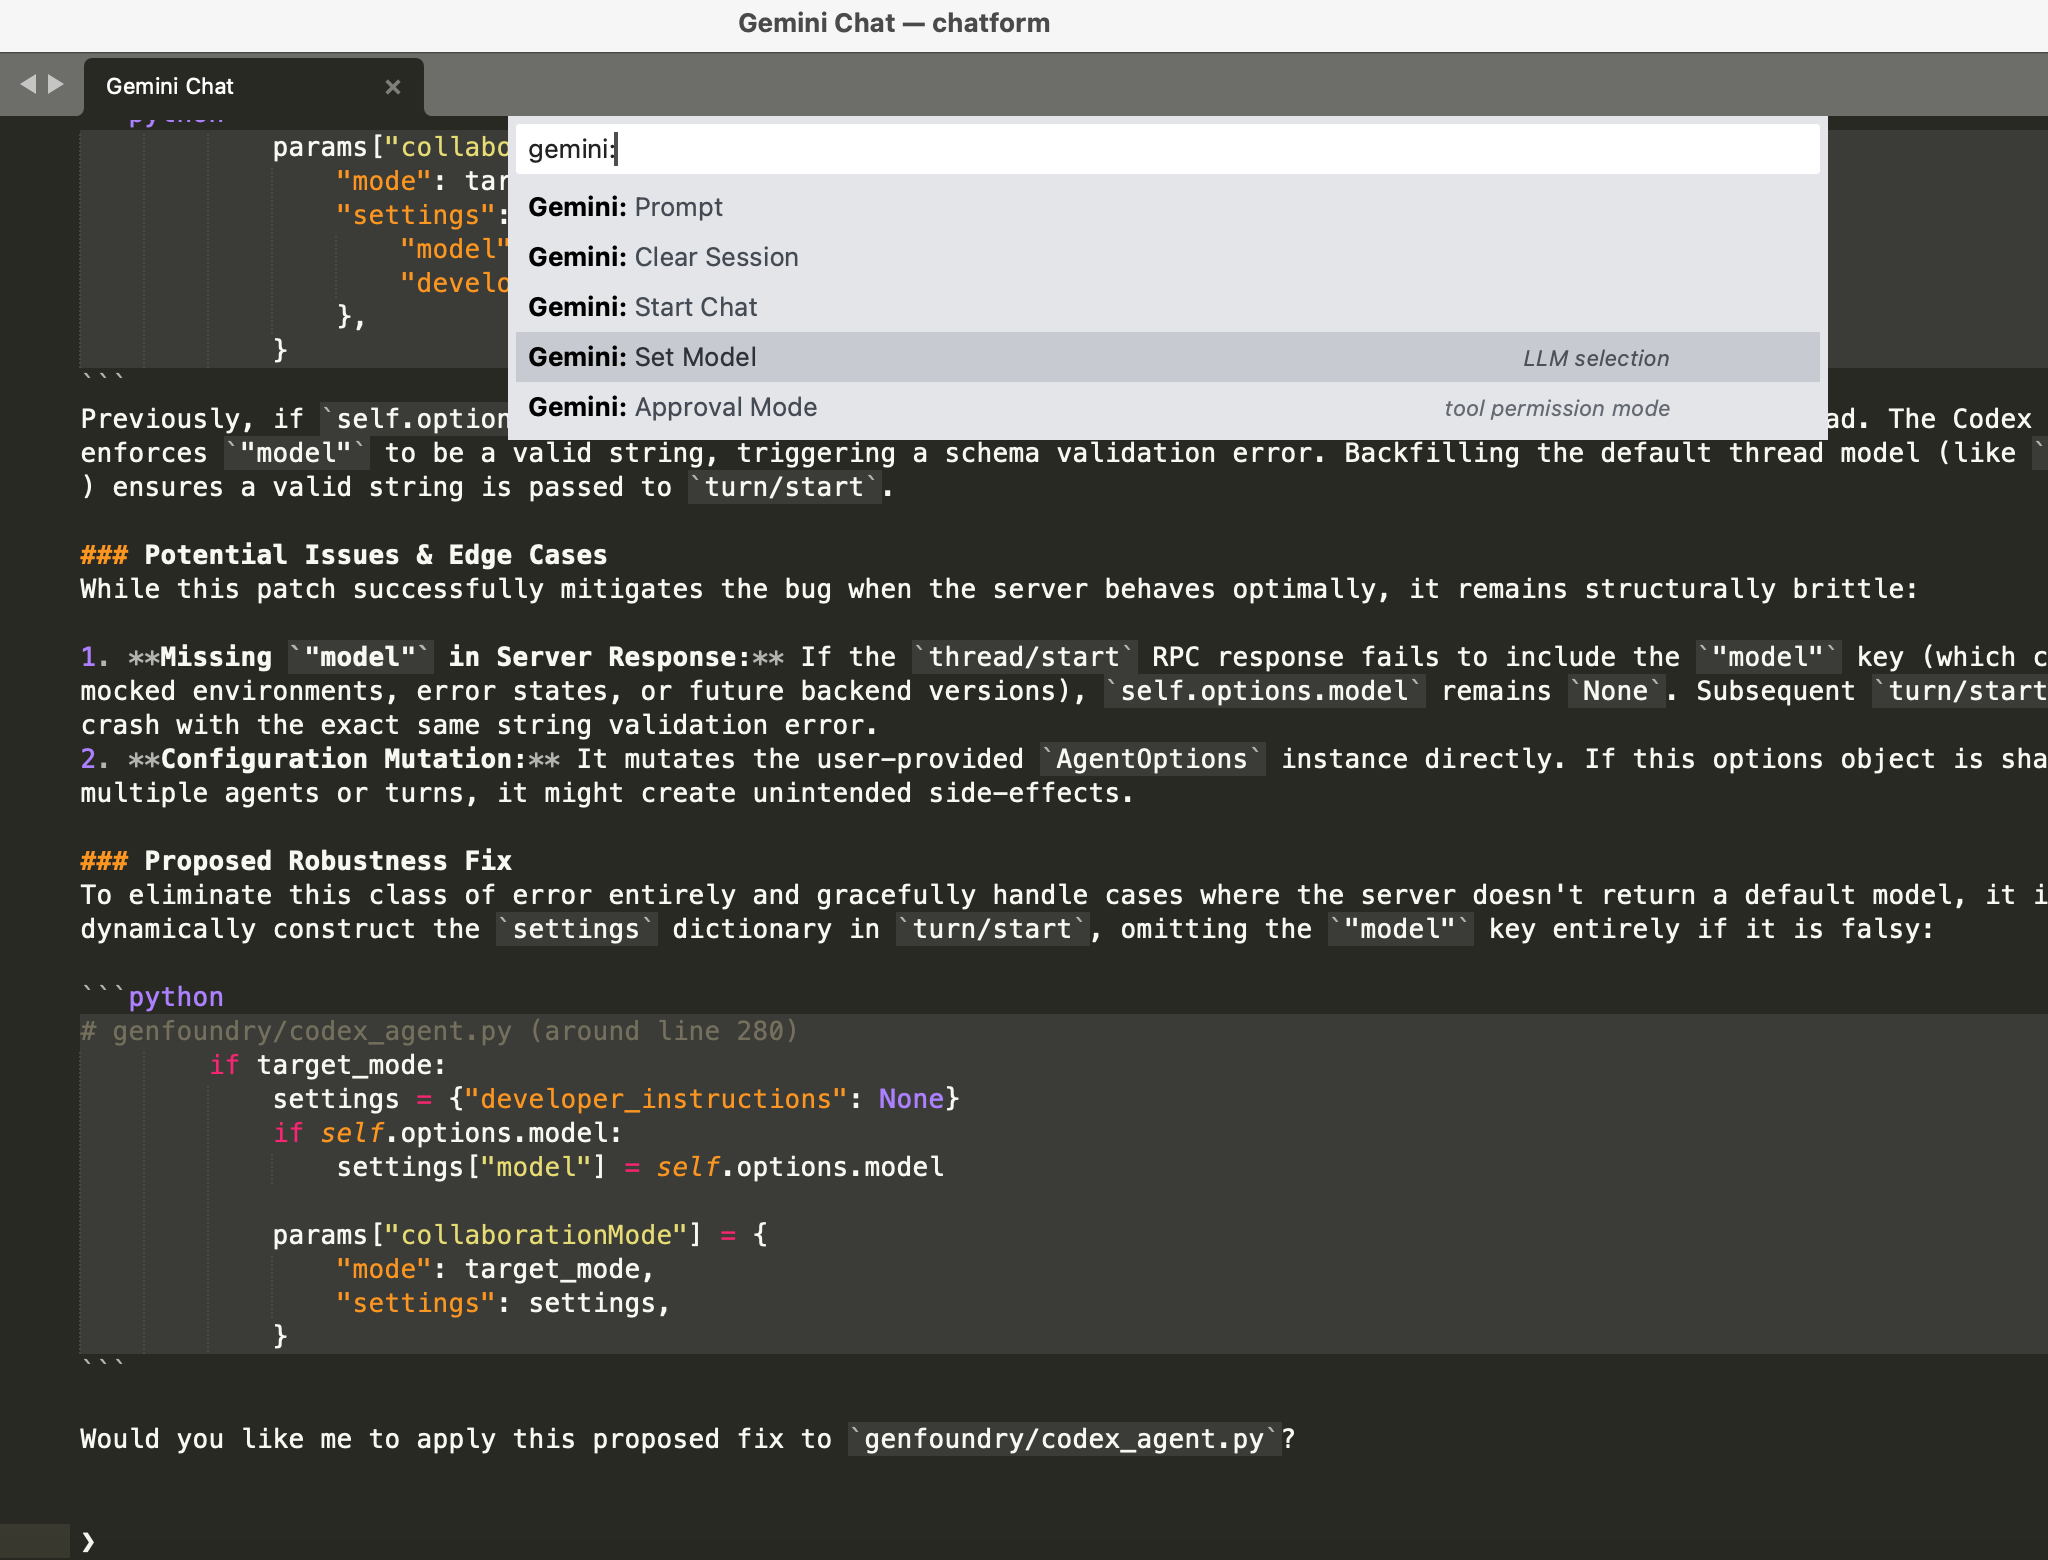Click the settings["model"] assignment line
This screenshot has height=1560, width=2048.
pyautogui.click(x=640, y=1167)
